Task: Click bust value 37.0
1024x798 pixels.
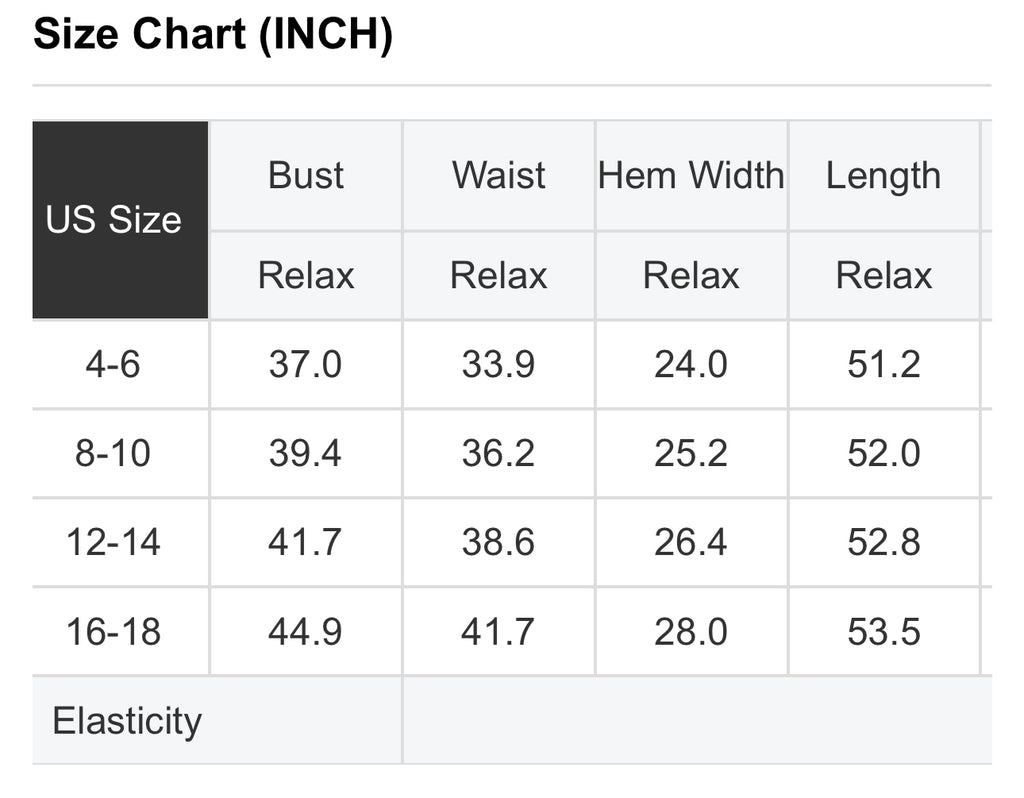Action: (305, 364)
